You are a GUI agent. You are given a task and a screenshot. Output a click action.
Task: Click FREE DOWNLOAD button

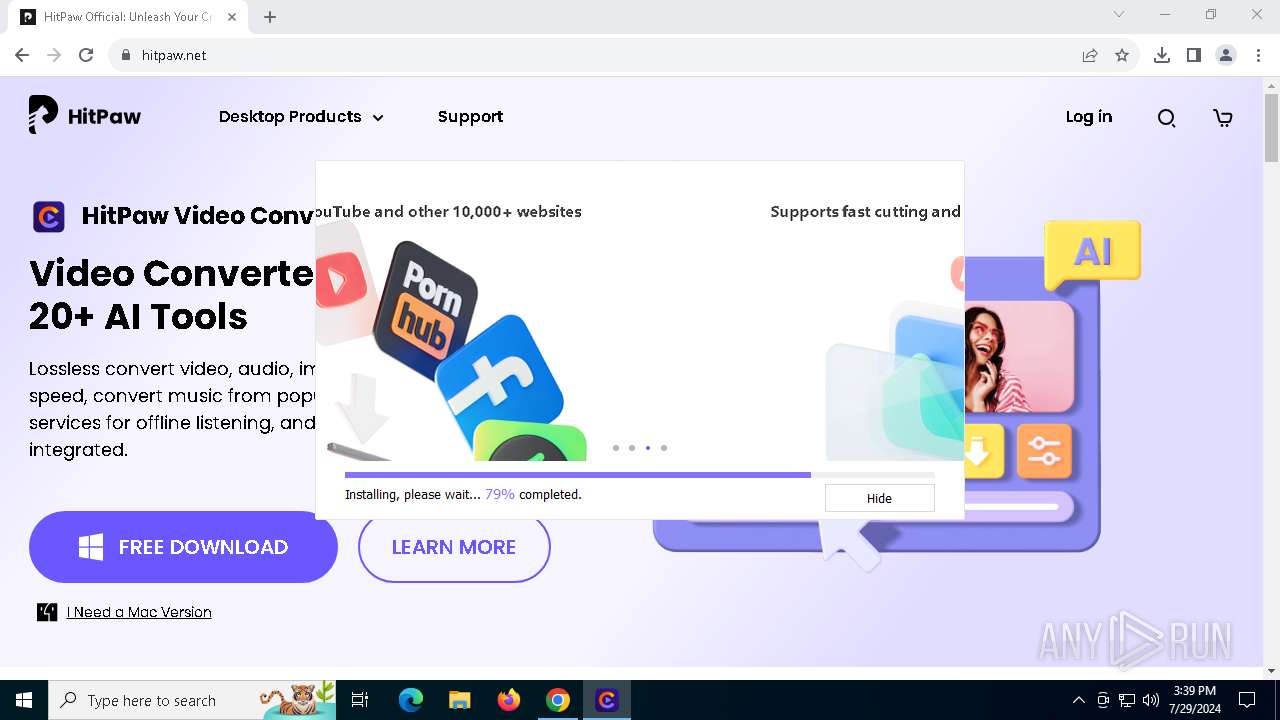point(183,547)
